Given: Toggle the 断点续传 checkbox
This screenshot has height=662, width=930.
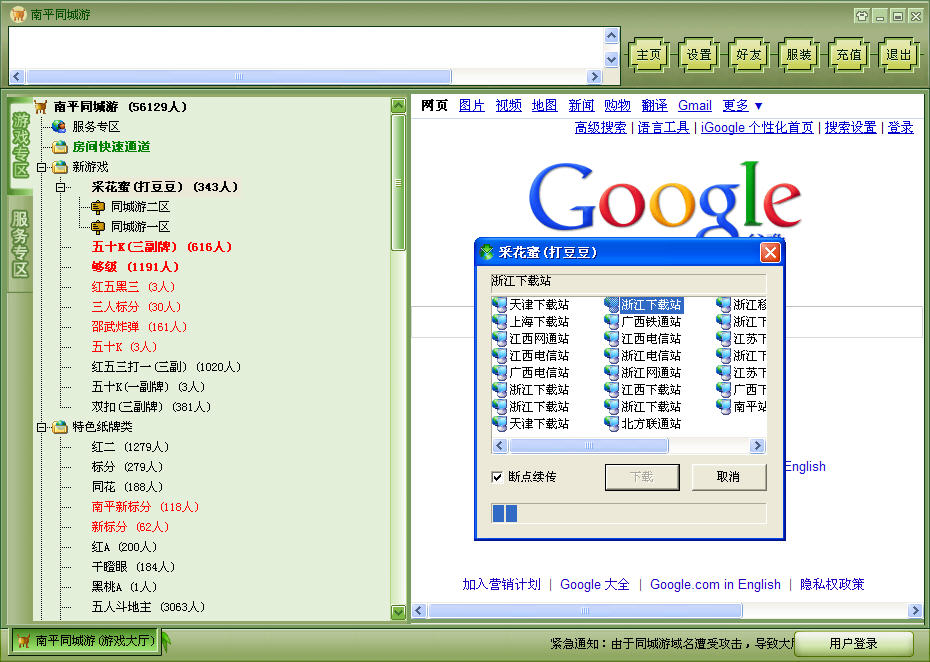Looking at the screenshot, I should 498,477.
